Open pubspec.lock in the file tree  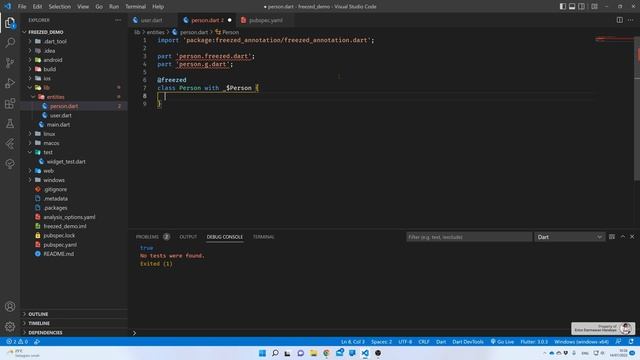59,236
